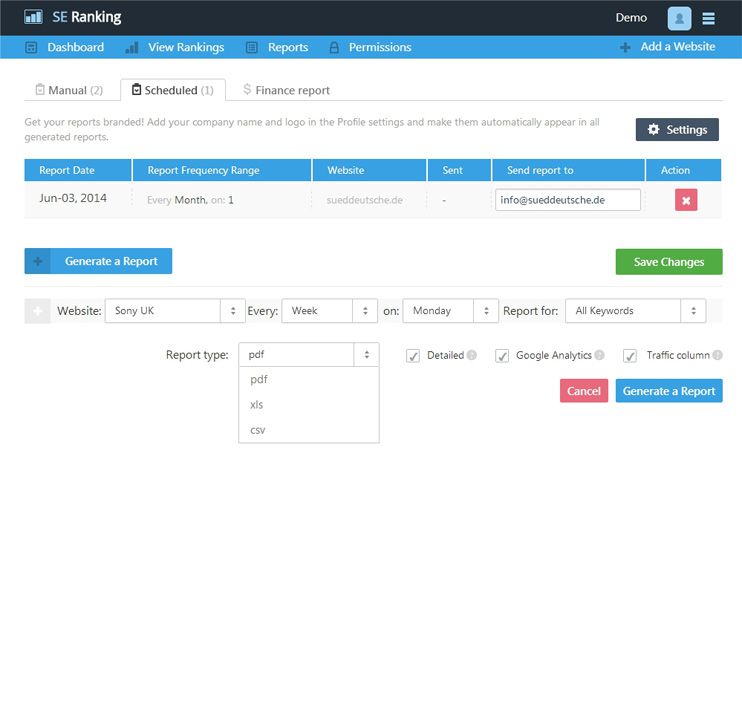742x714 pixels.
Task: Click the Save Changes button
Action: coord(669,262)
